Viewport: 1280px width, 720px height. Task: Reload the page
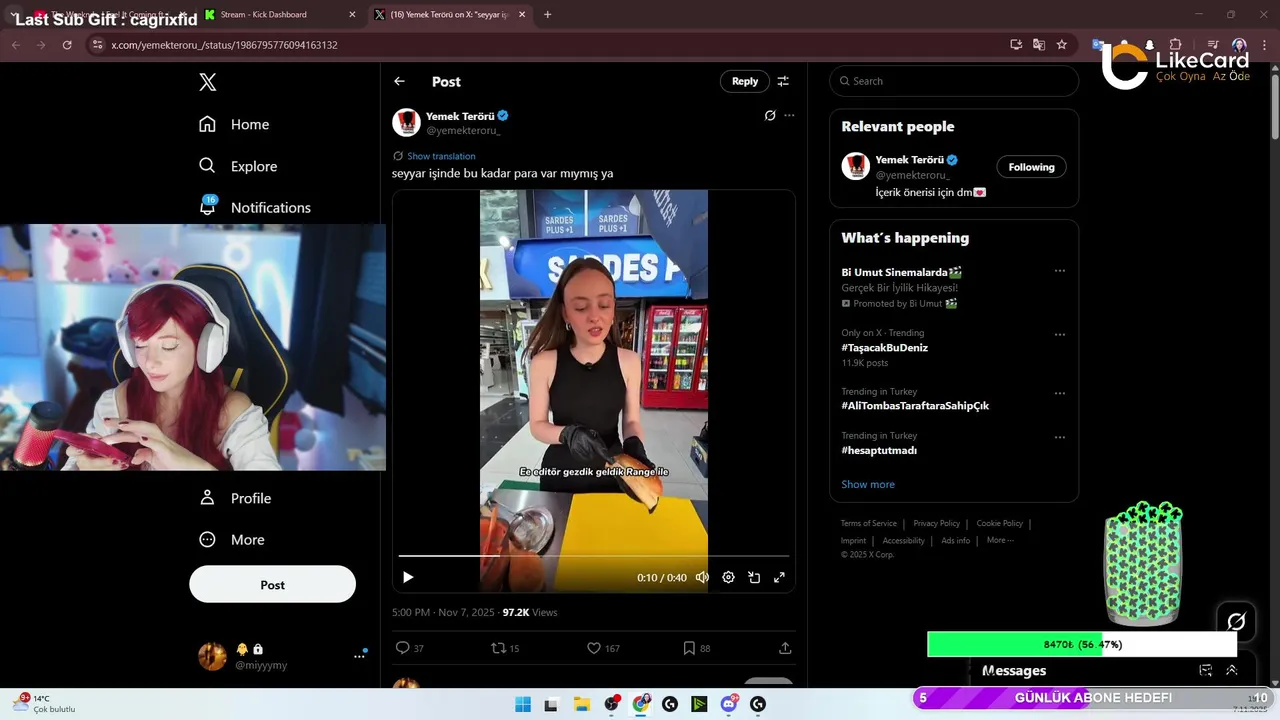67,45
